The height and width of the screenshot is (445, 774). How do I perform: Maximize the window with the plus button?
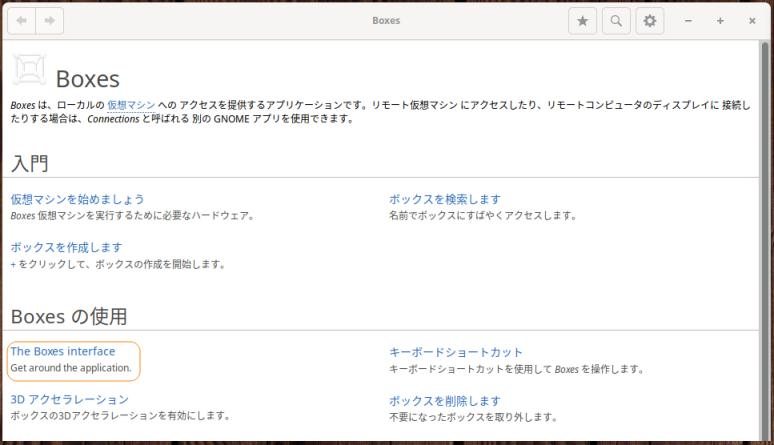pyautogui.click(x=720, y=21)
